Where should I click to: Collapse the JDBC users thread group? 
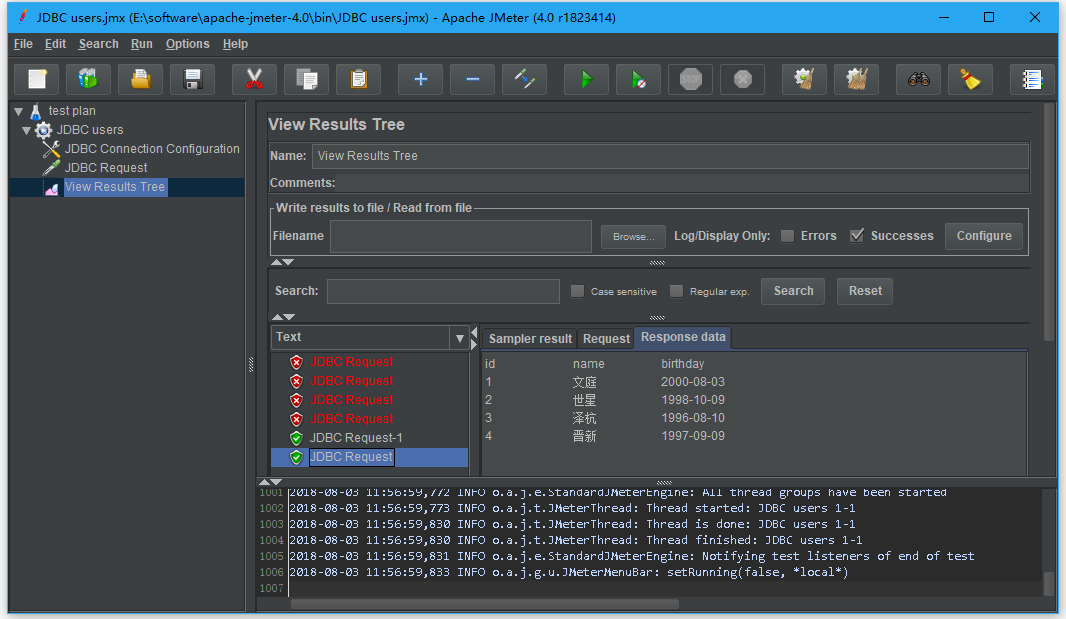pyautogui.click(x=27, y=130)
